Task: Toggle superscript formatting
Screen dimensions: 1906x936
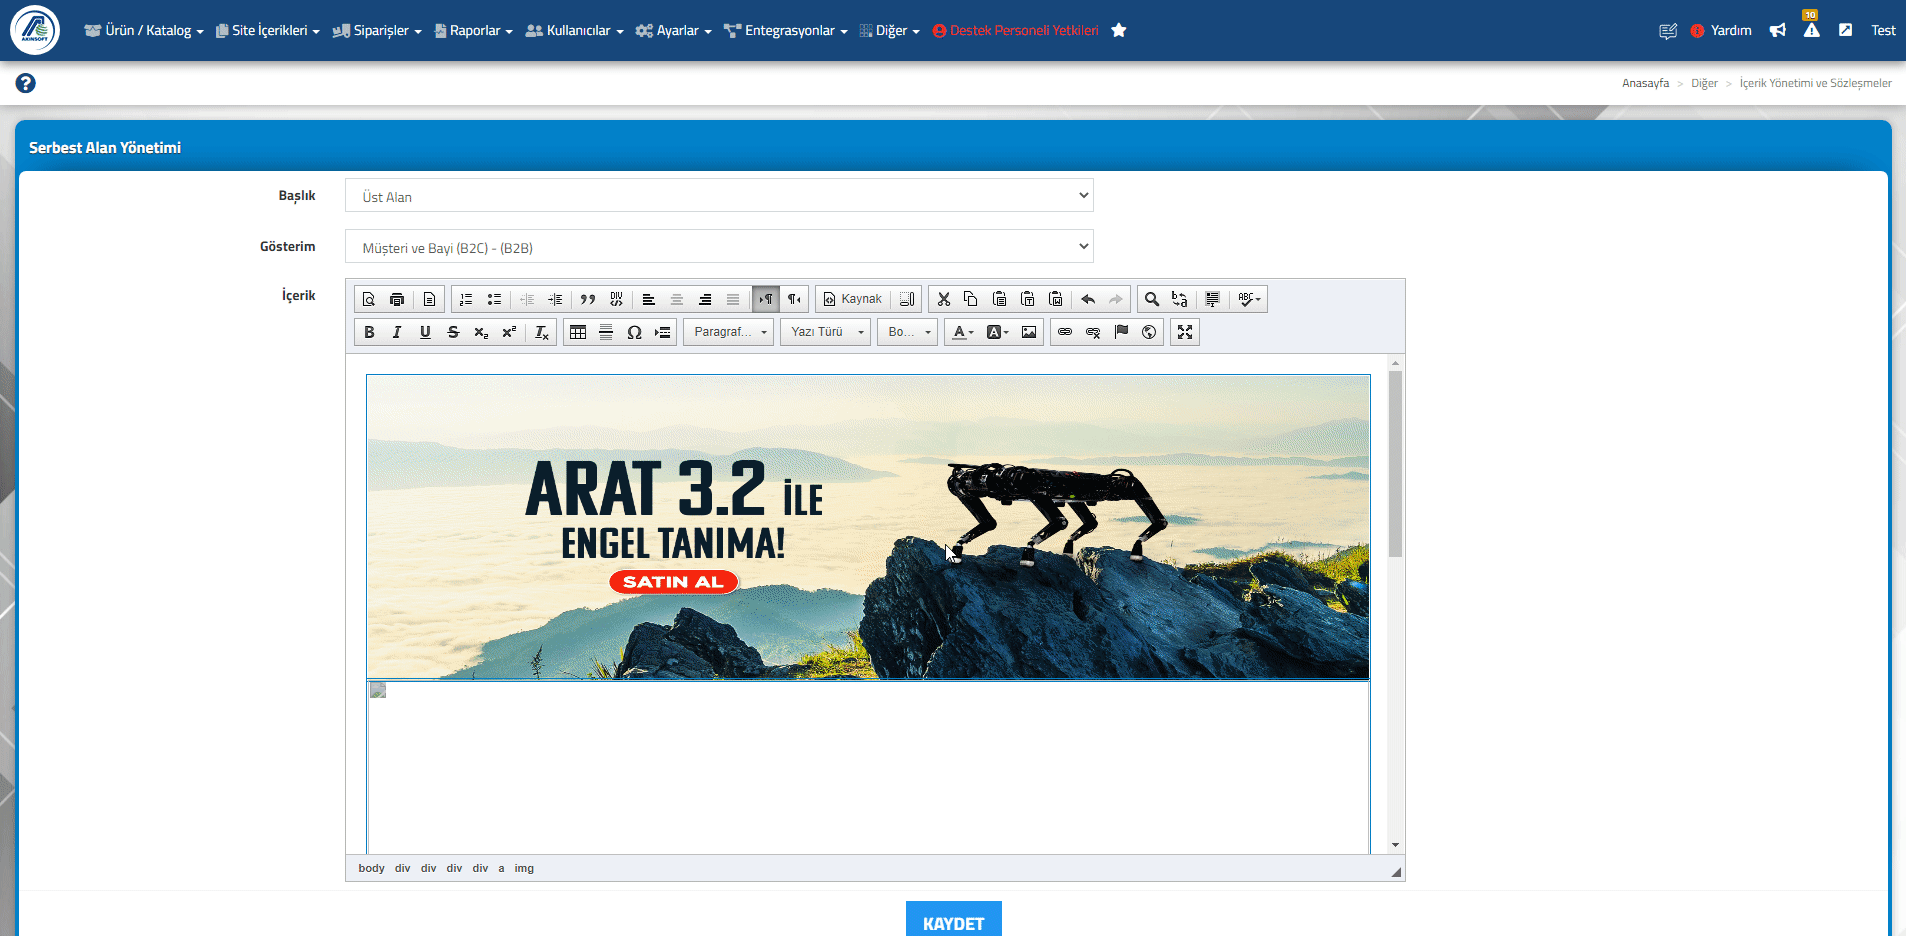Action: 509,332
